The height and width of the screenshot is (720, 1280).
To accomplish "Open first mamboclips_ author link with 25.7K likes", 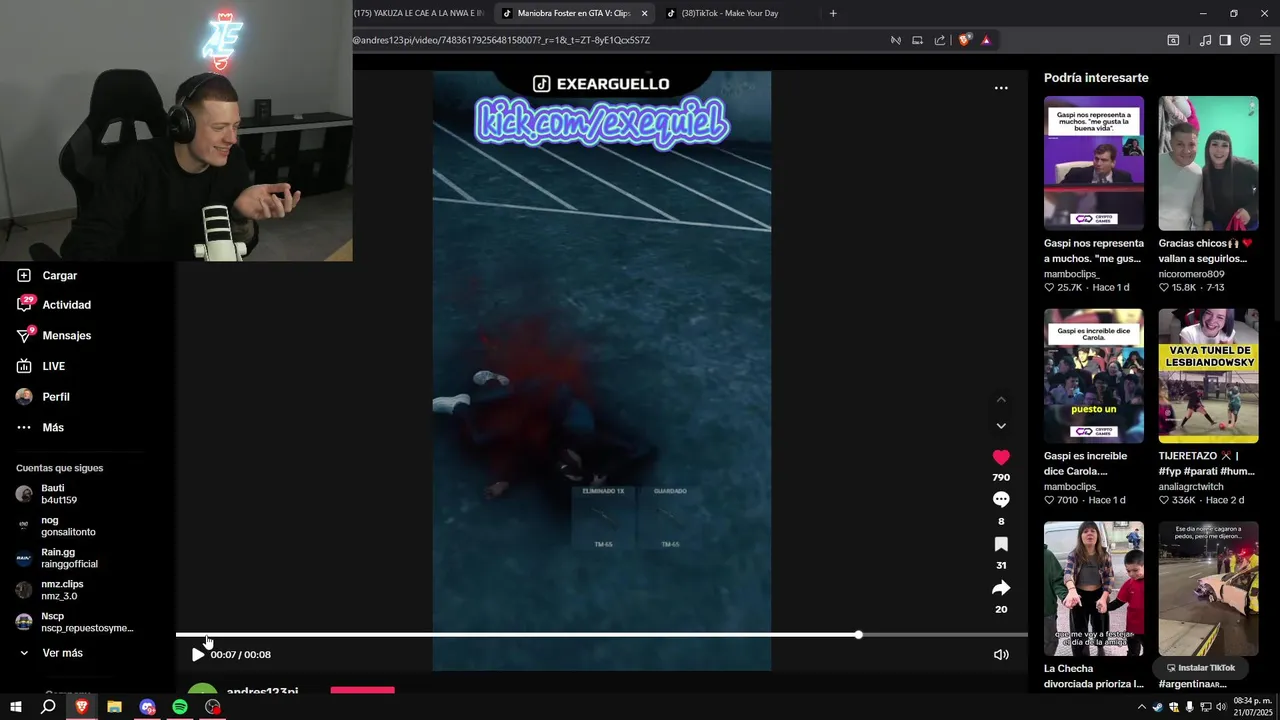I will pos(1071,274).
